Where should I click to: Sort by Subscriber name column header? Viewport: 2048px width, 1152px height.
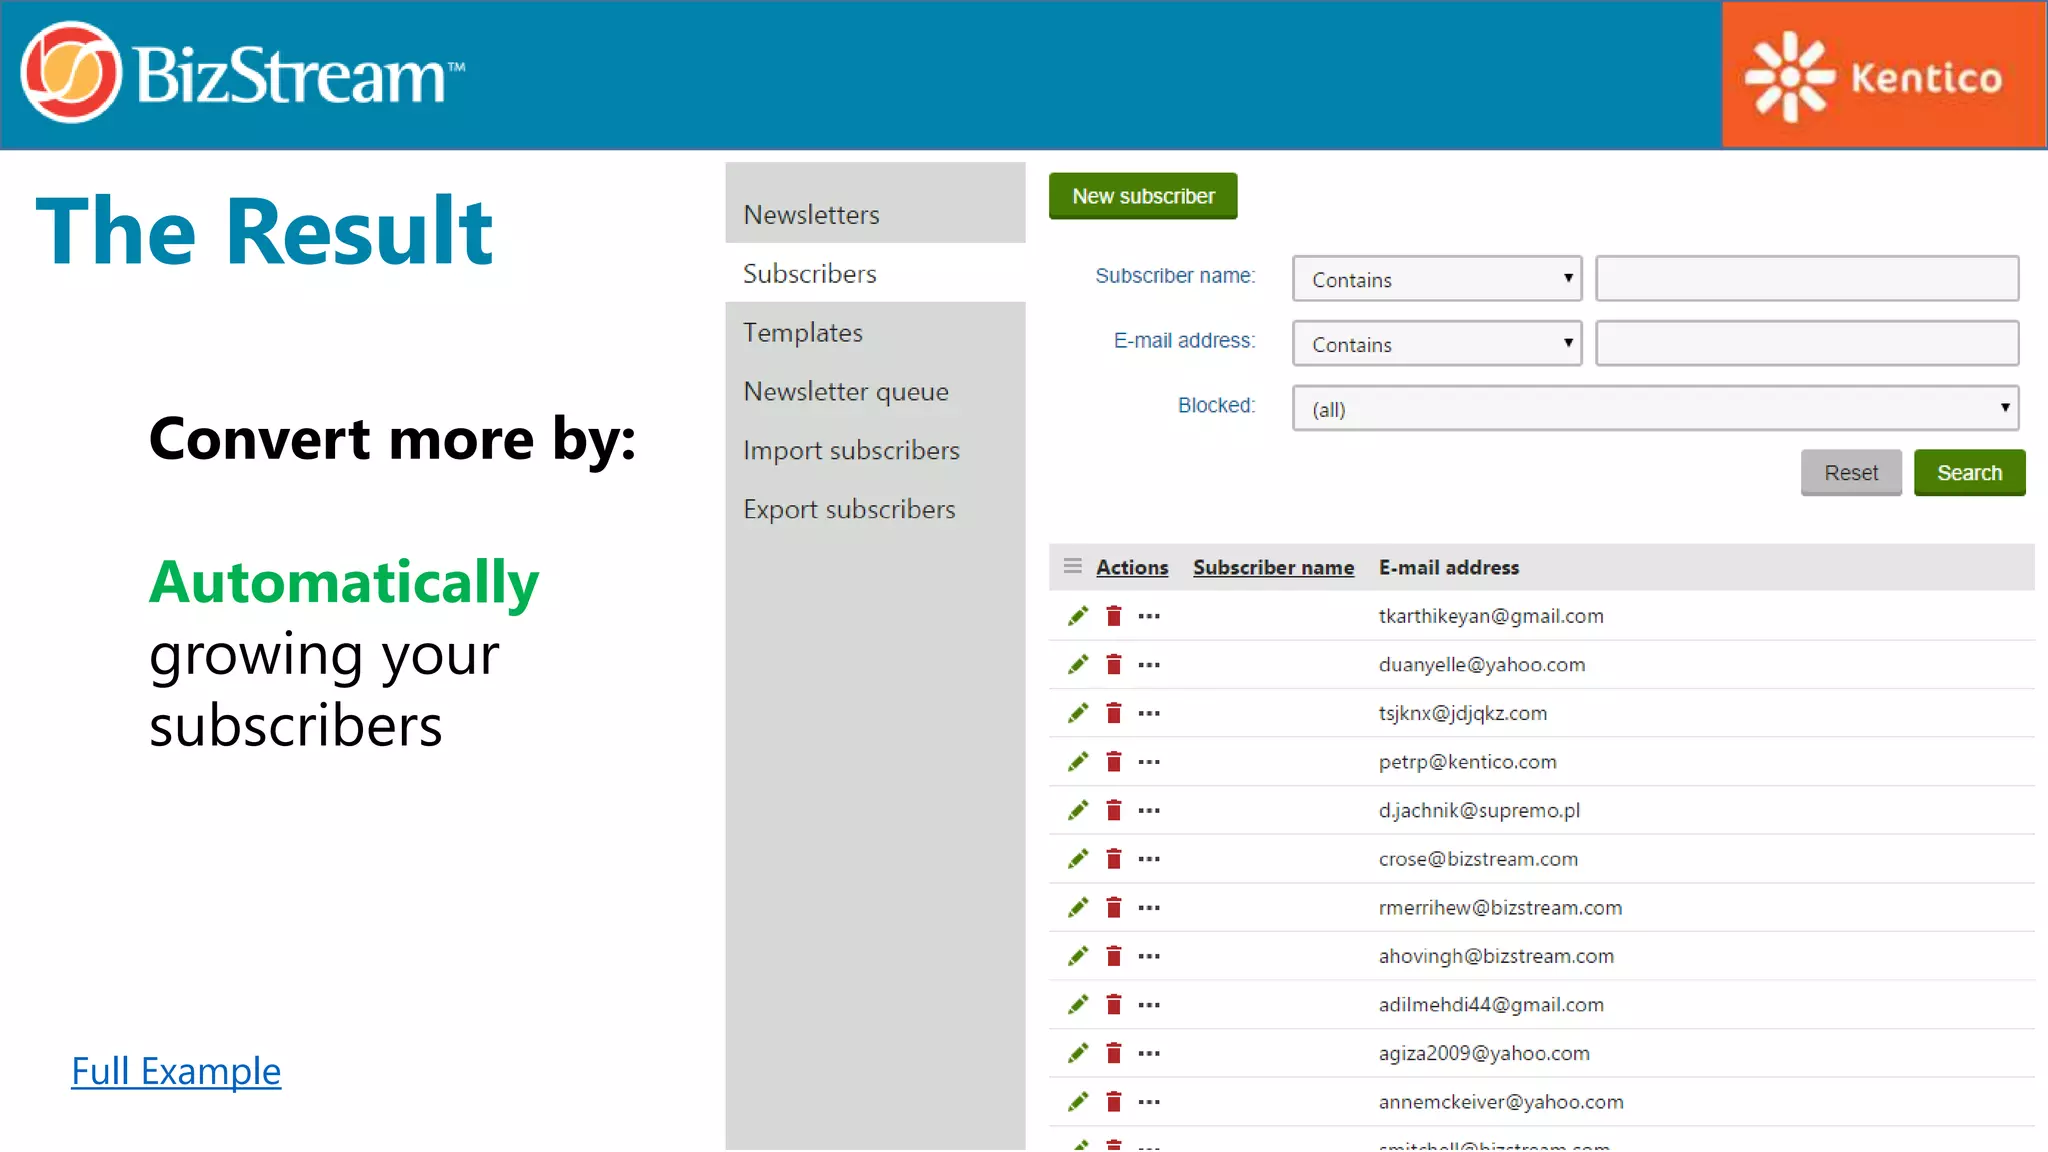1273,567
